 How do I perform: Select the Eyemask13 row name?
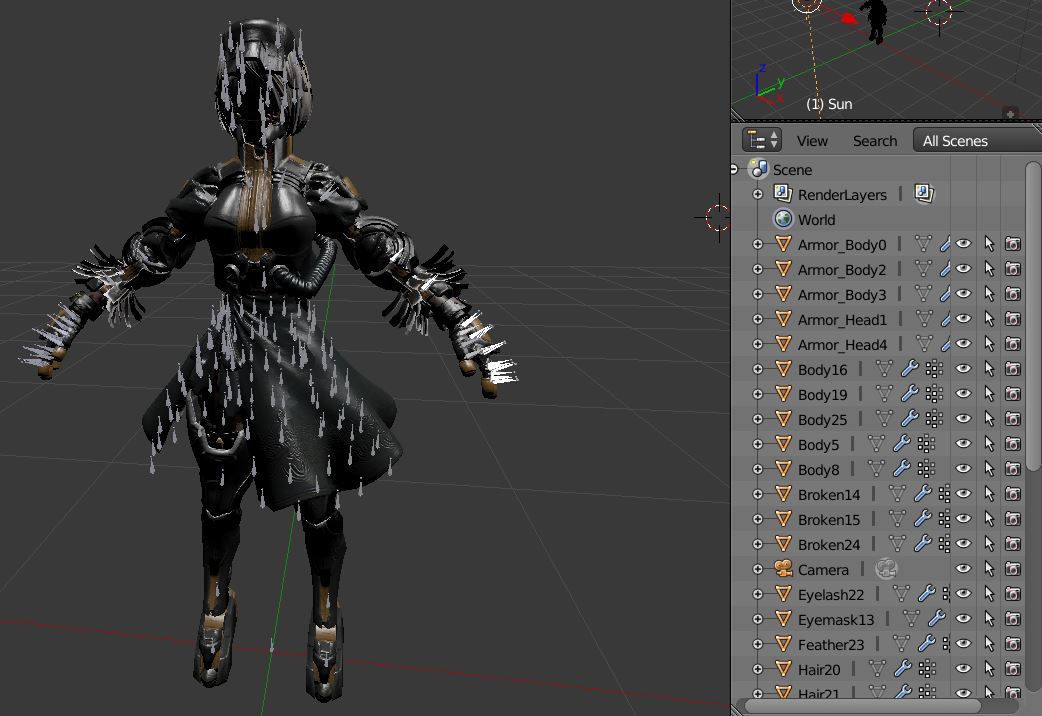click(x=836, y=620)
